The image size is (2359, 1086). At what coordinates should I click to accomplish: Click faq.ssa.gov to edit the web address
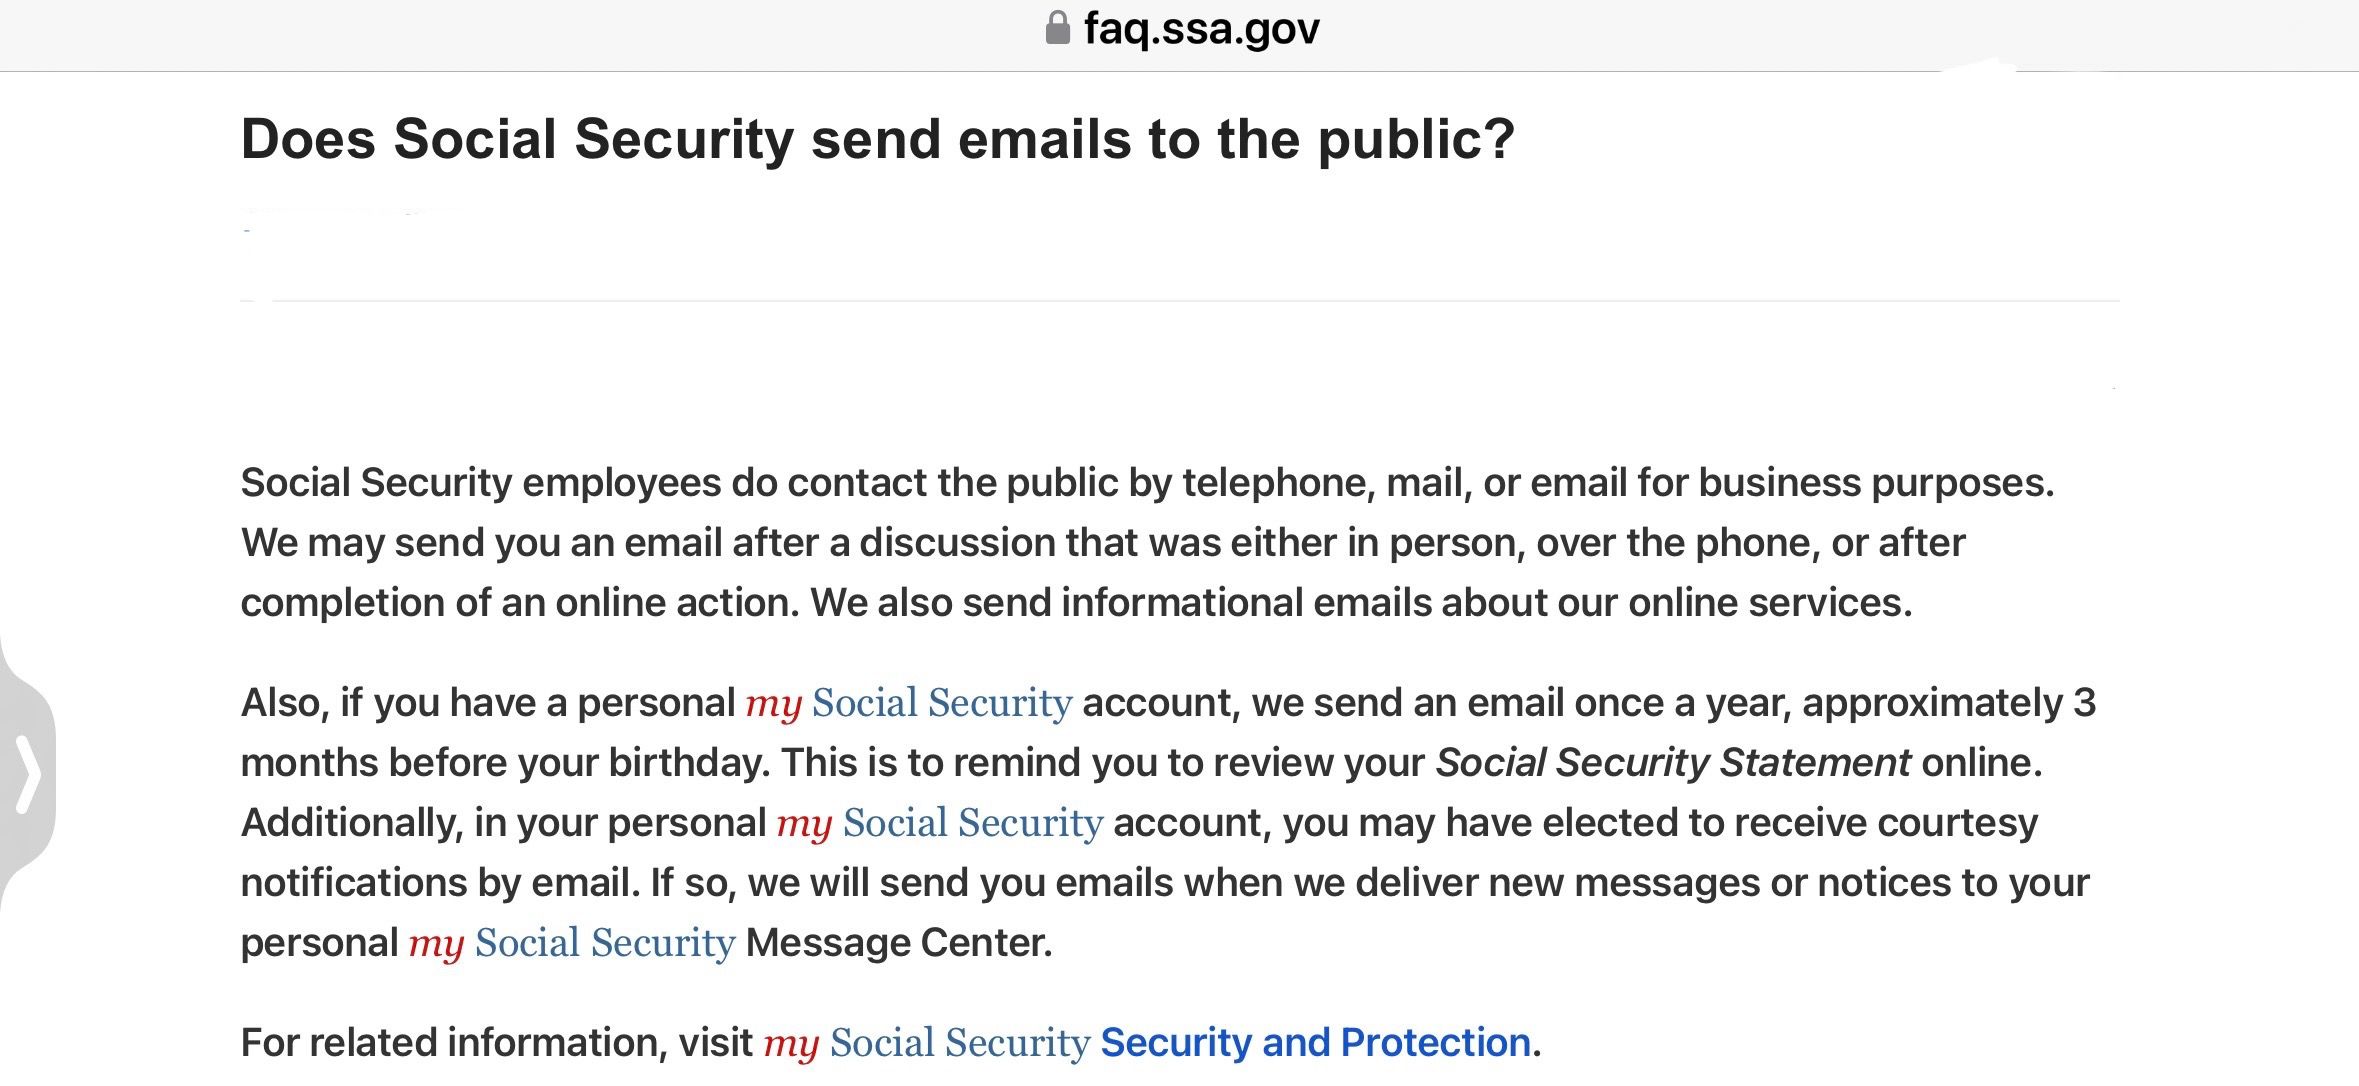[x=1200, y=27]
